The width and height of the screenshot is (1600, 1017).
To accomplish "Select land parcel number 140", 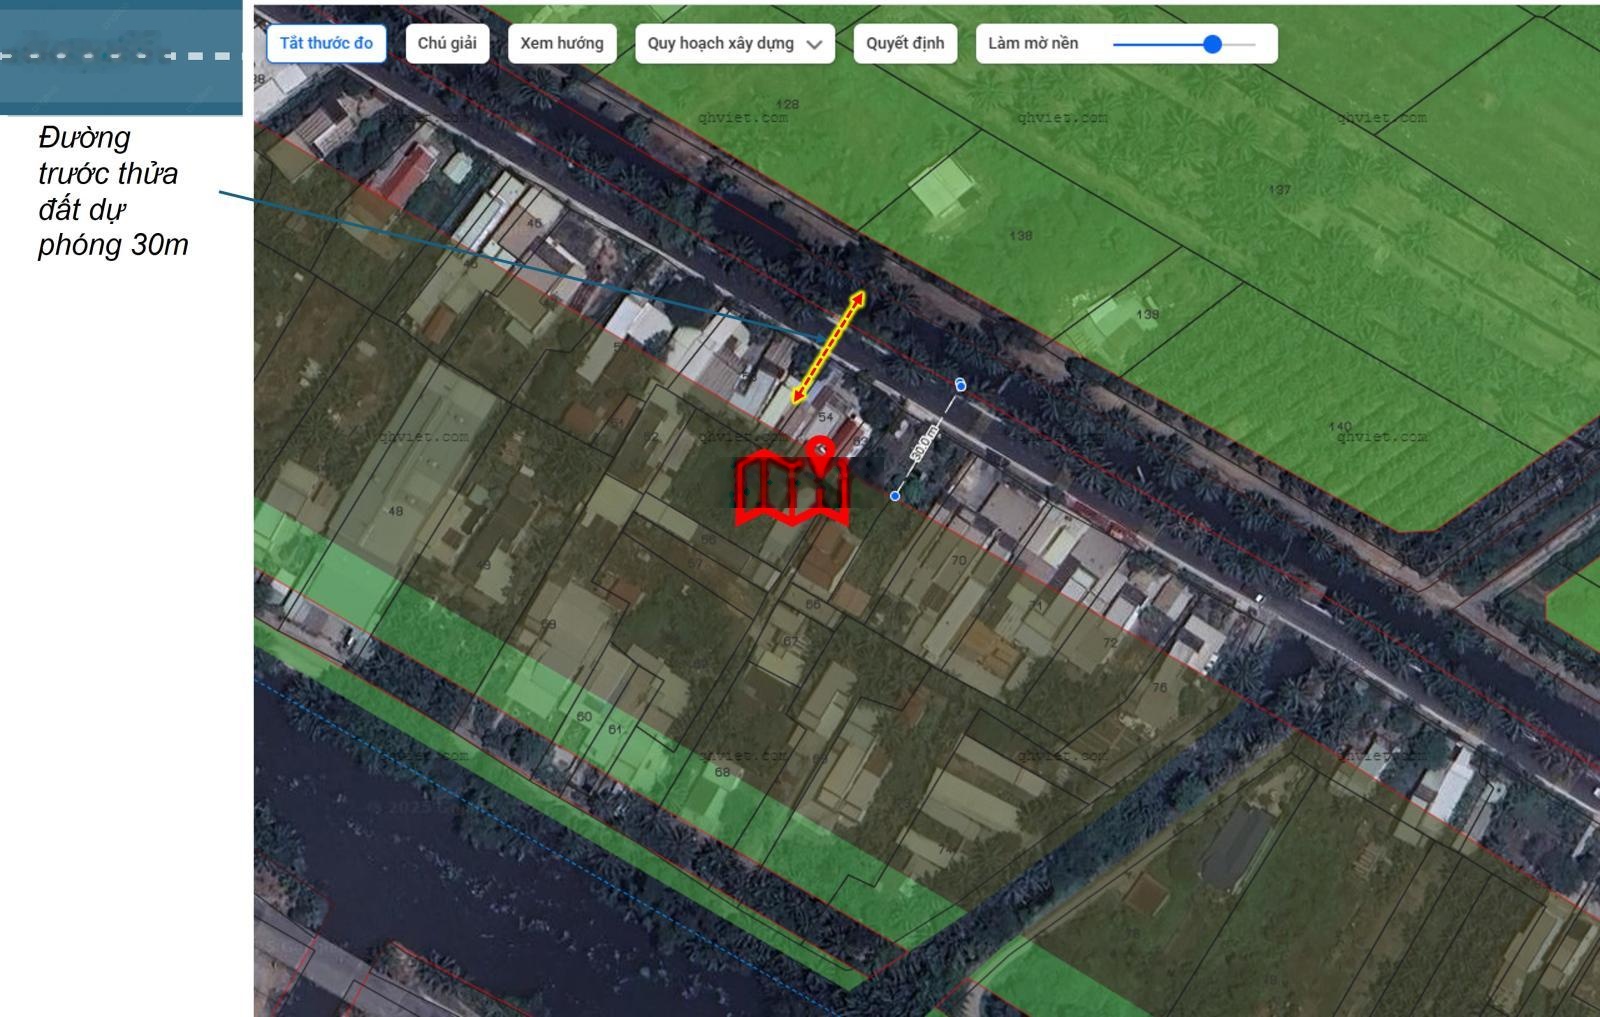I will click(x=1340, y=427).
